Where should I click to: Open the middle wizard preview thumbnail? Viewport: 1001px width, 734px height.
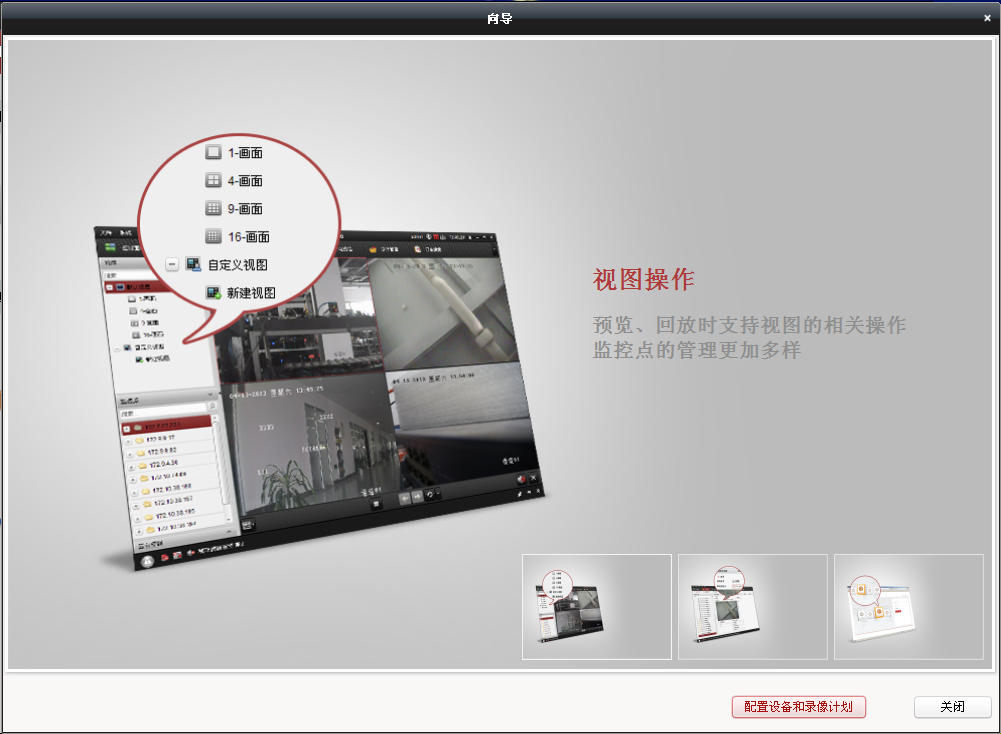(x=753, y=606)
